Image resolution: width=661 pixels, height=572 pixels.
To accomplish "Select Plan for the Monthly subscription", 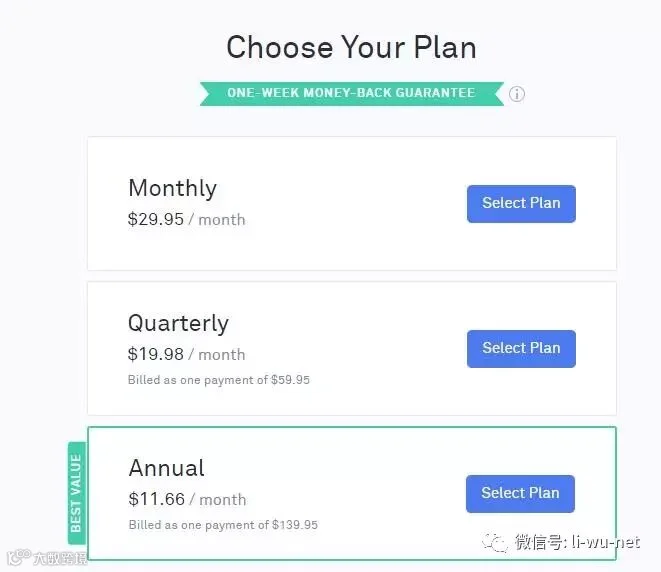I will 521,204.
